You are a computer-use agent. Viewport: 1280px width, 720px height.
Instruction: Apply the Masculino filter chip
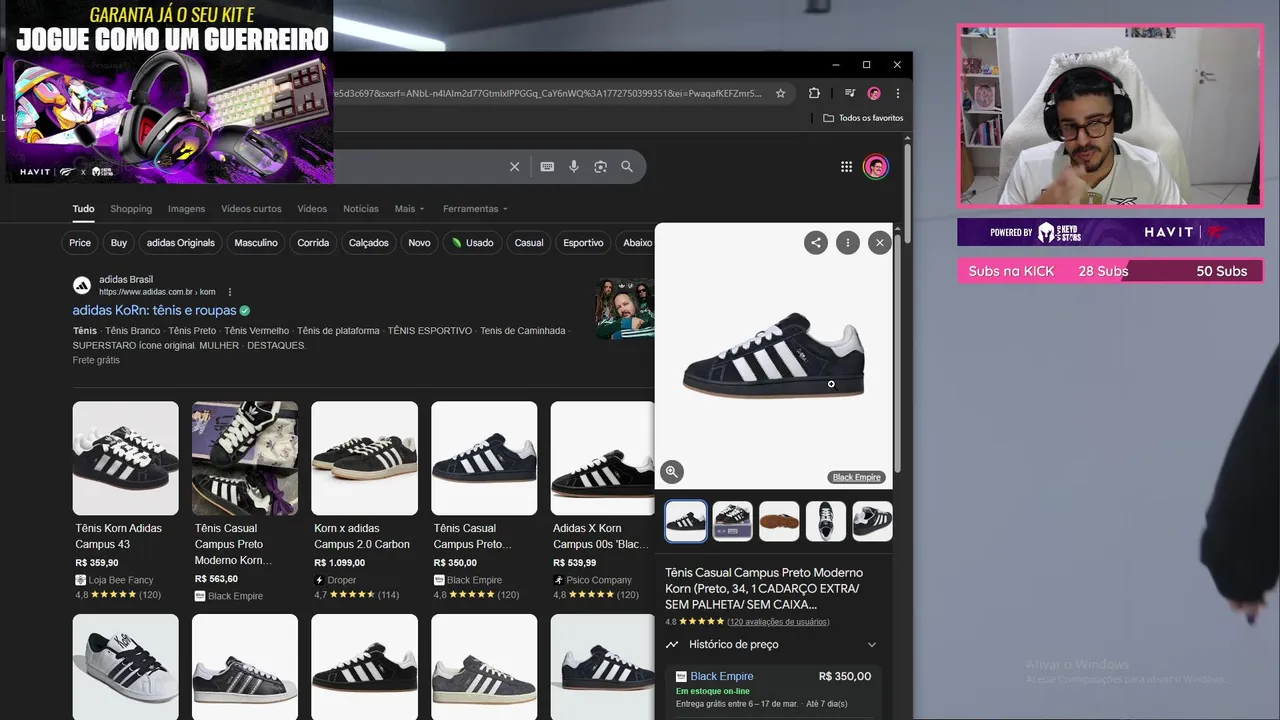256,243
